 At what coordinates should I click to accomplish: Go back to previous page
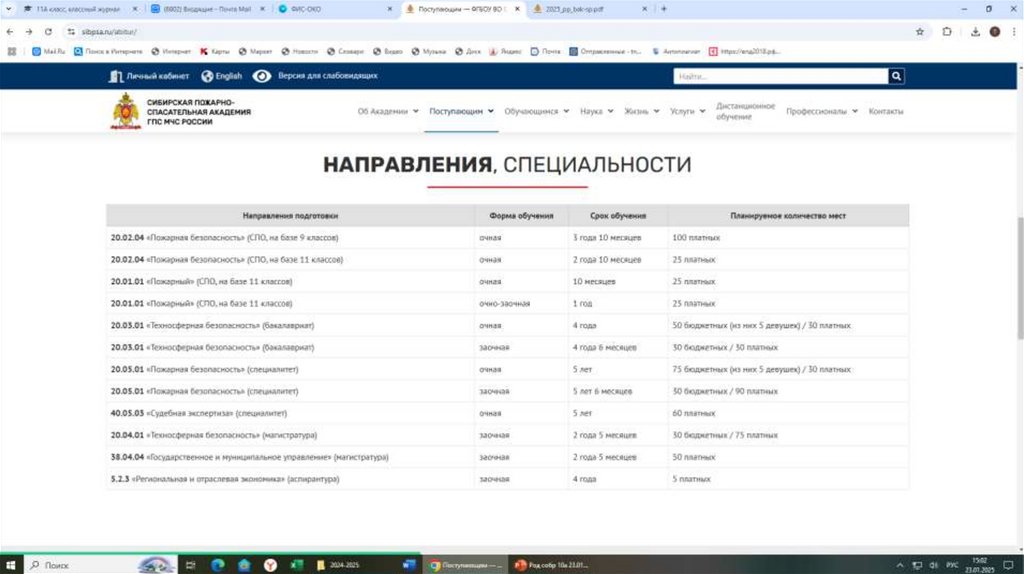(10, 31)
